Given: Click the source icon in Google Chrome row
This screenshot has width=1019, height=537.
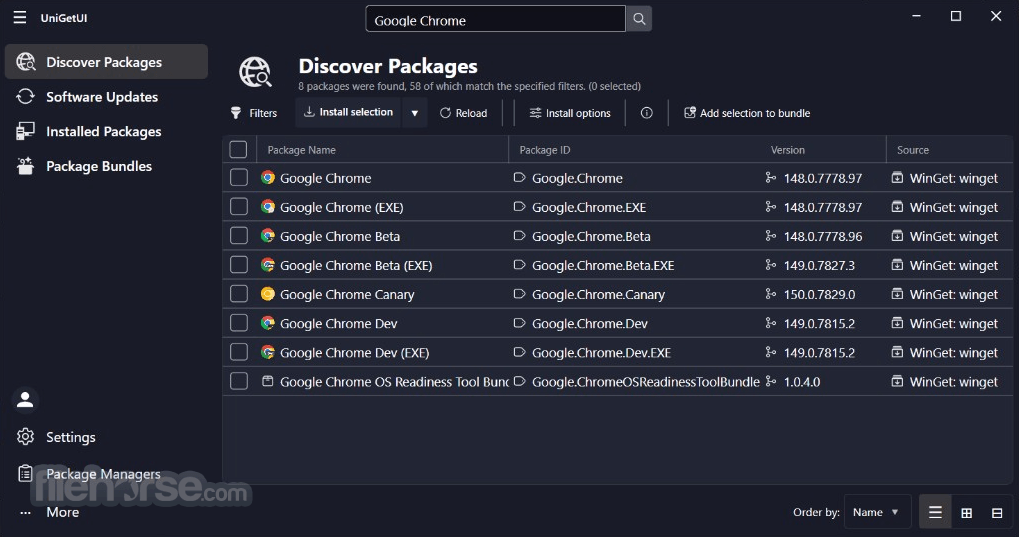Looking at the screenshot, I should pyautogui.click(x=897, y=177).
